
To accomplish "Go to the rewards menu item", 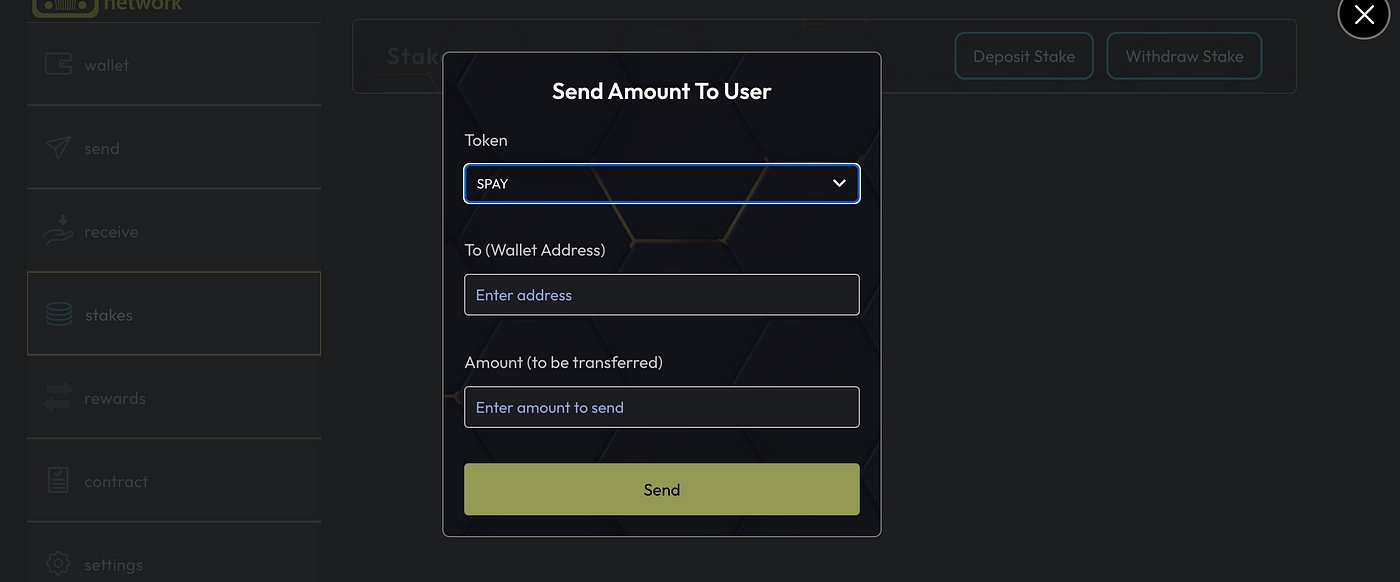I will [115, 398].
